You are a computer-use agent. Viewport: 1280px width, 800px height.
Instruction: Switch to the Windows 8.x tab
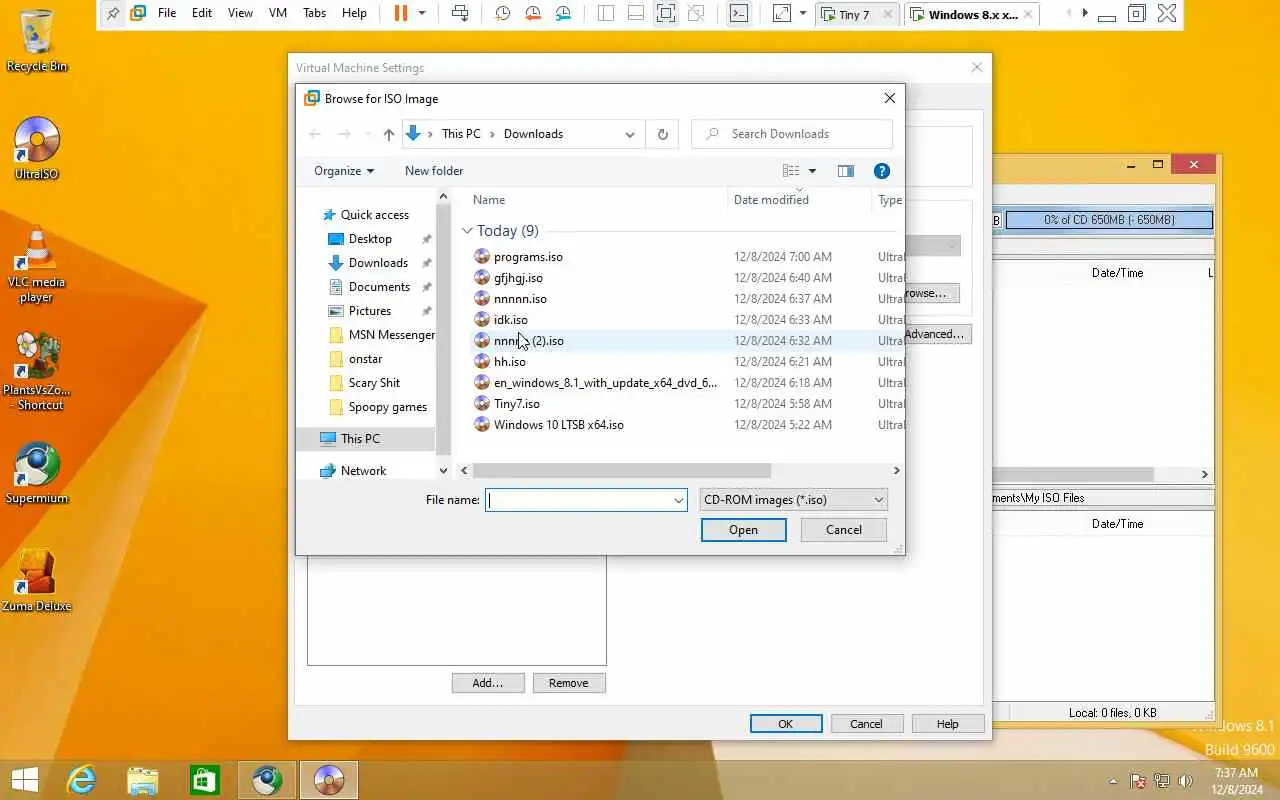pyautogui.click(x=971, y=14)
